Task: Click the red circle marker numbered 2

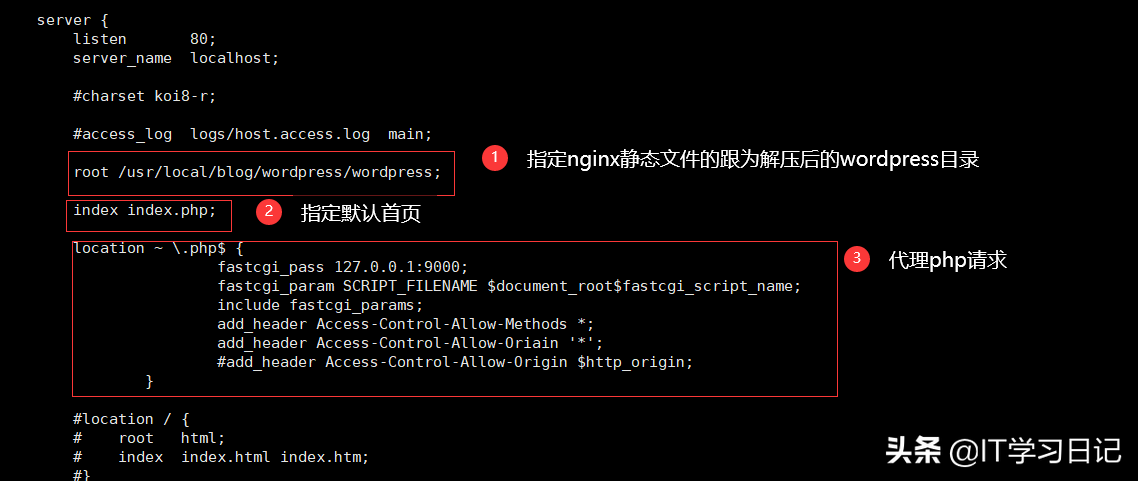Action: (268, 212)
